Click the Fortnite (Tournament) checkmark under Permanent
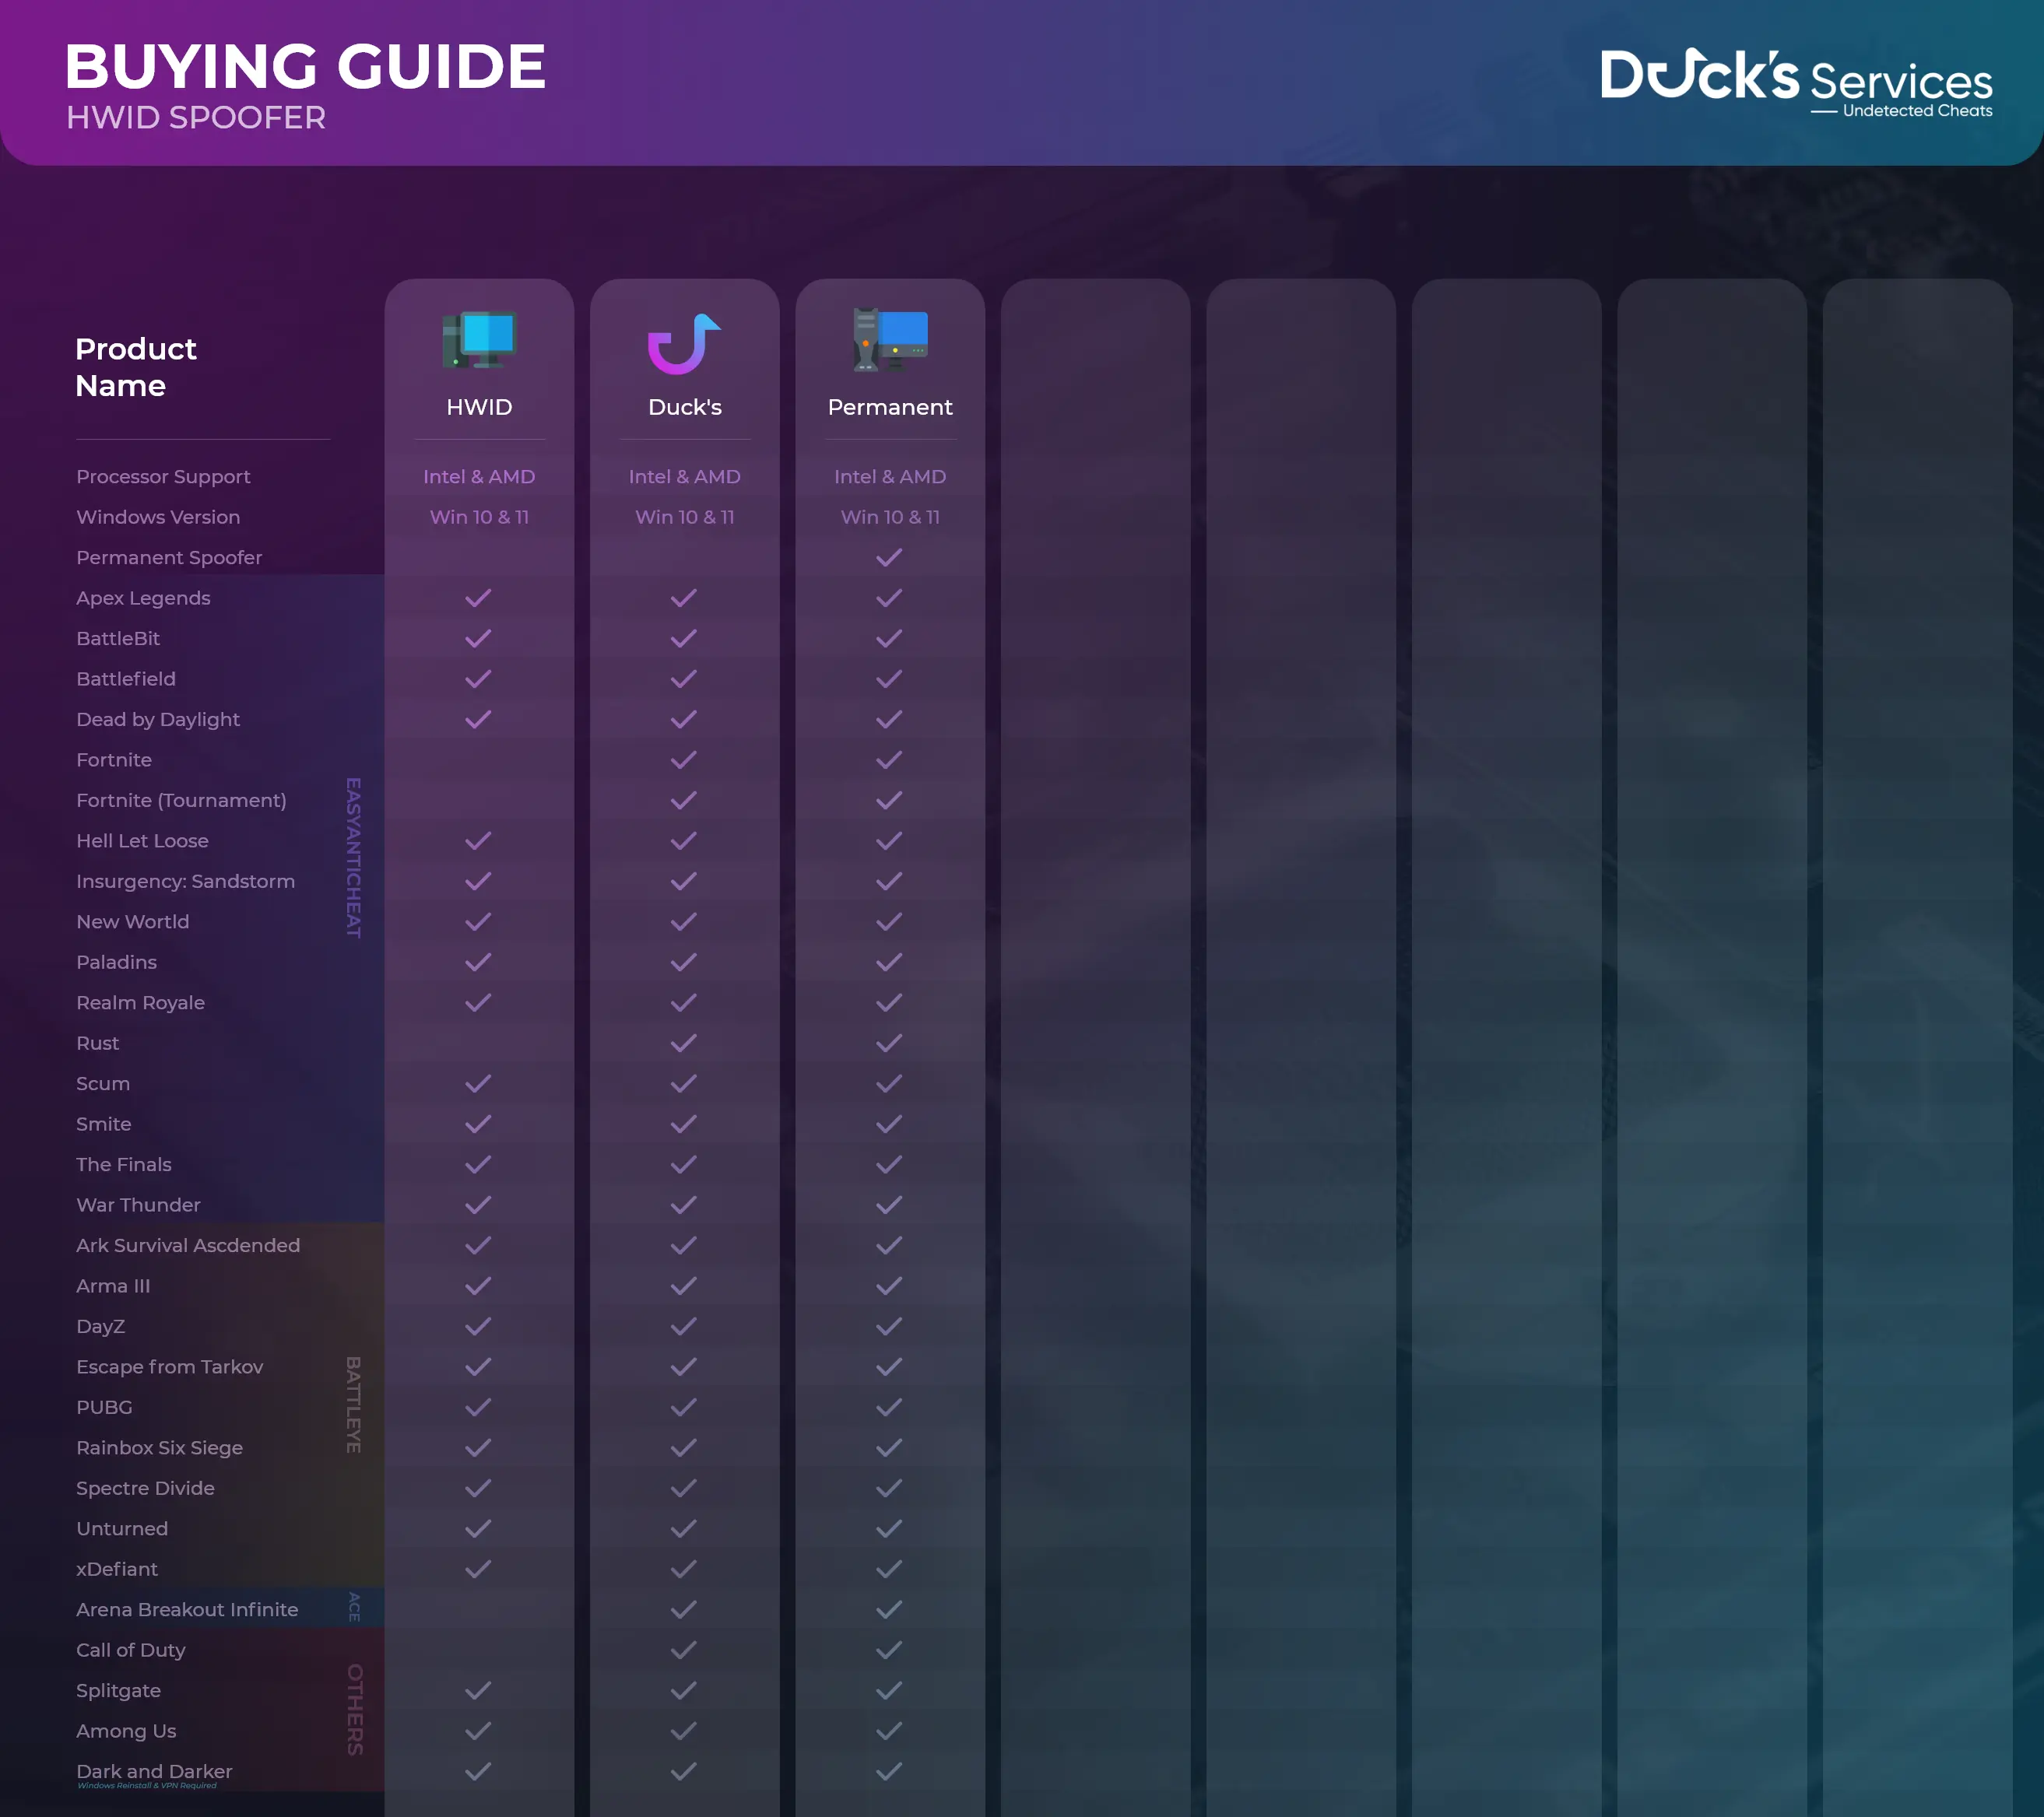This screenshot has width=2044, height=1817. point(889,800)
